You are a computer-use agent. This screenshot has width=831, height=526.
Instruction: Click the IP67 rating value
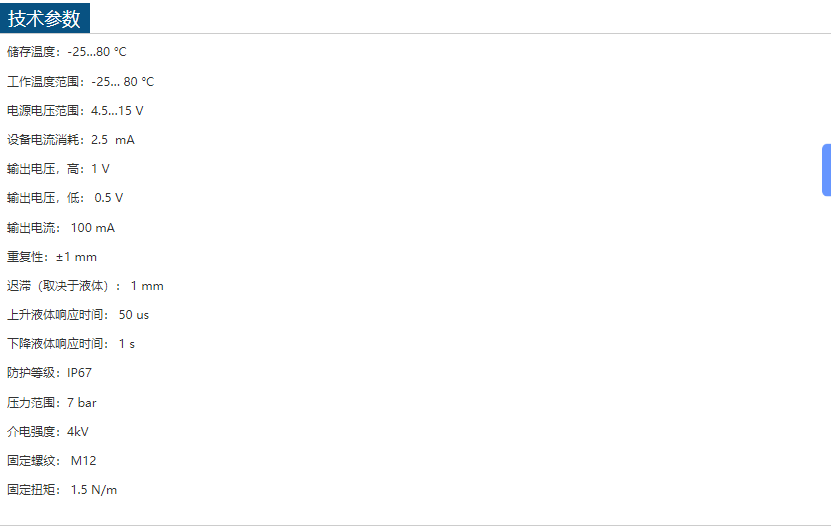coord(80,372)
